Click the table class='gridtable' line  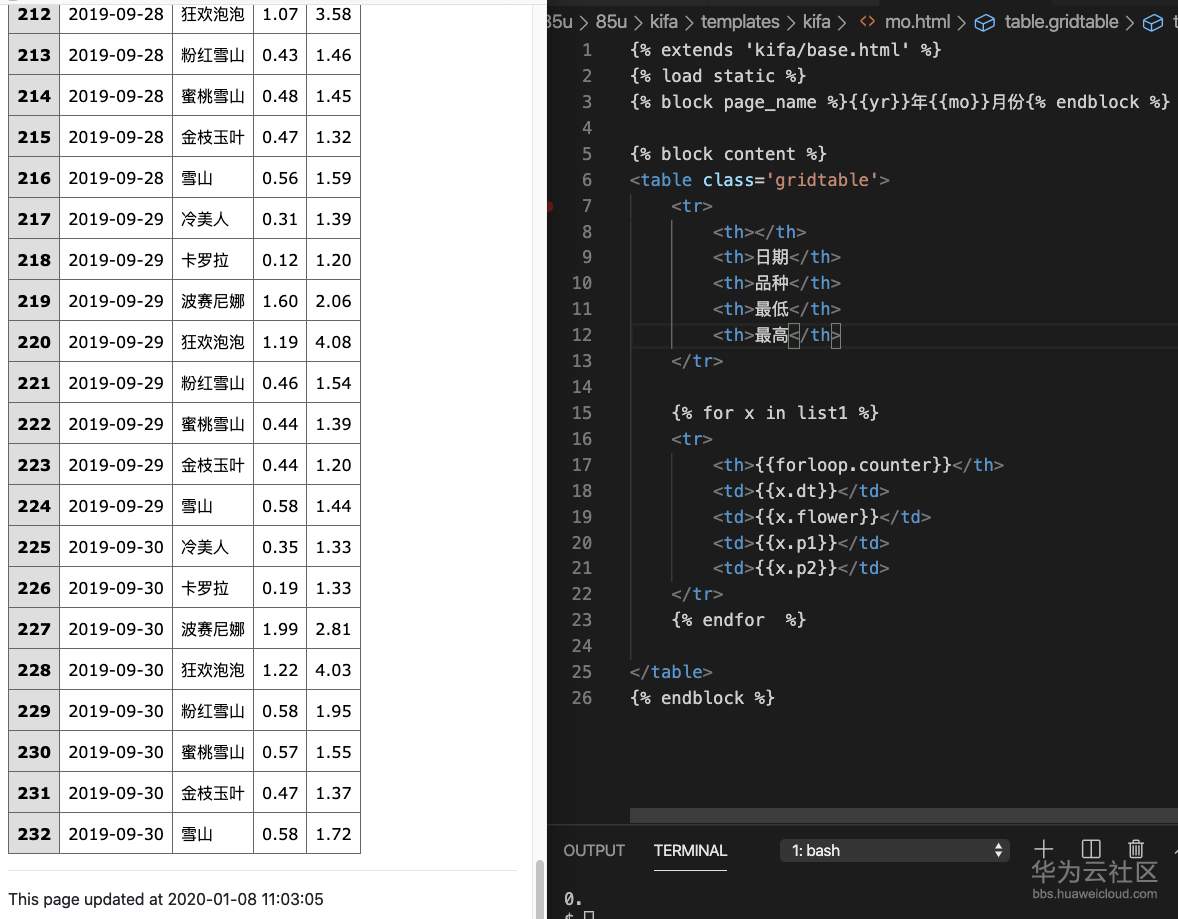point(760,180)
